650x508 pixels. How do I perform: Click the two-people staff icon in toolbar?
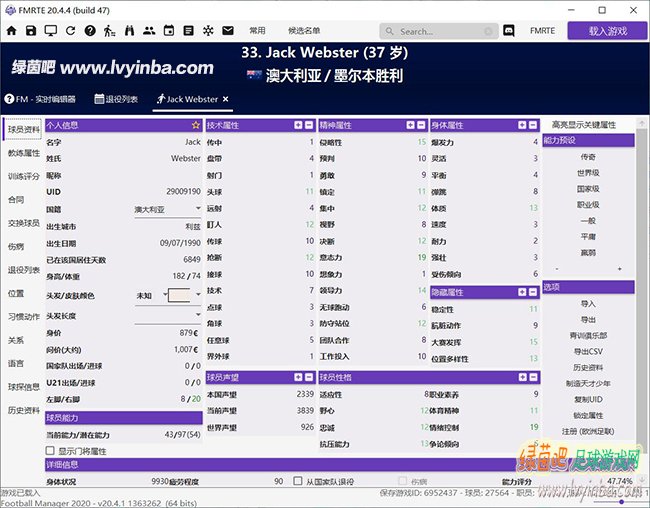[149, 31]
